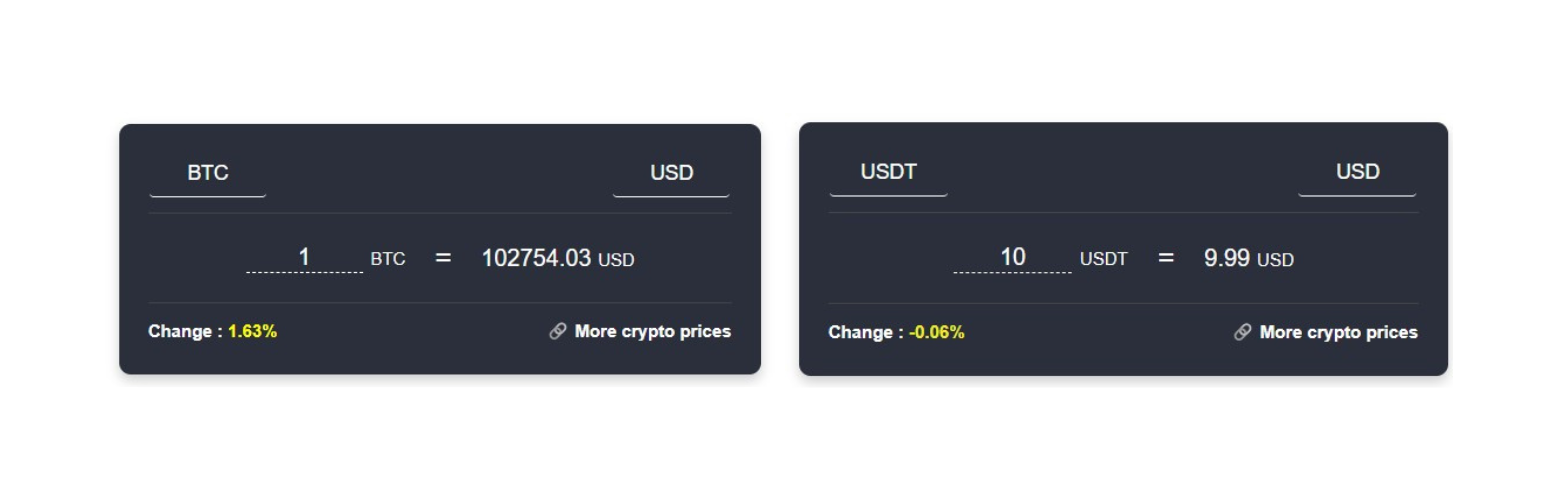This screenshot has width=1544, height=500.
Task: Click the Change label in BTC widget
Action: (x=185, y=331)
